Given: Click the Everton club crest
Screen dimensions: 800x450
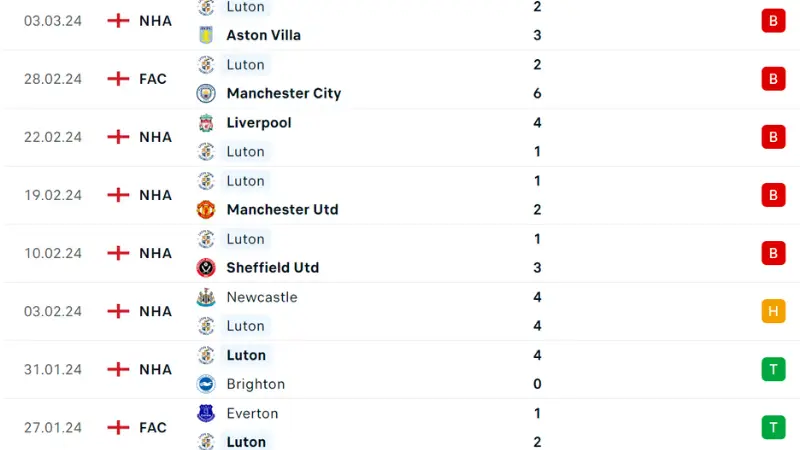Looking at the screenshot, I should click(206, 413).
